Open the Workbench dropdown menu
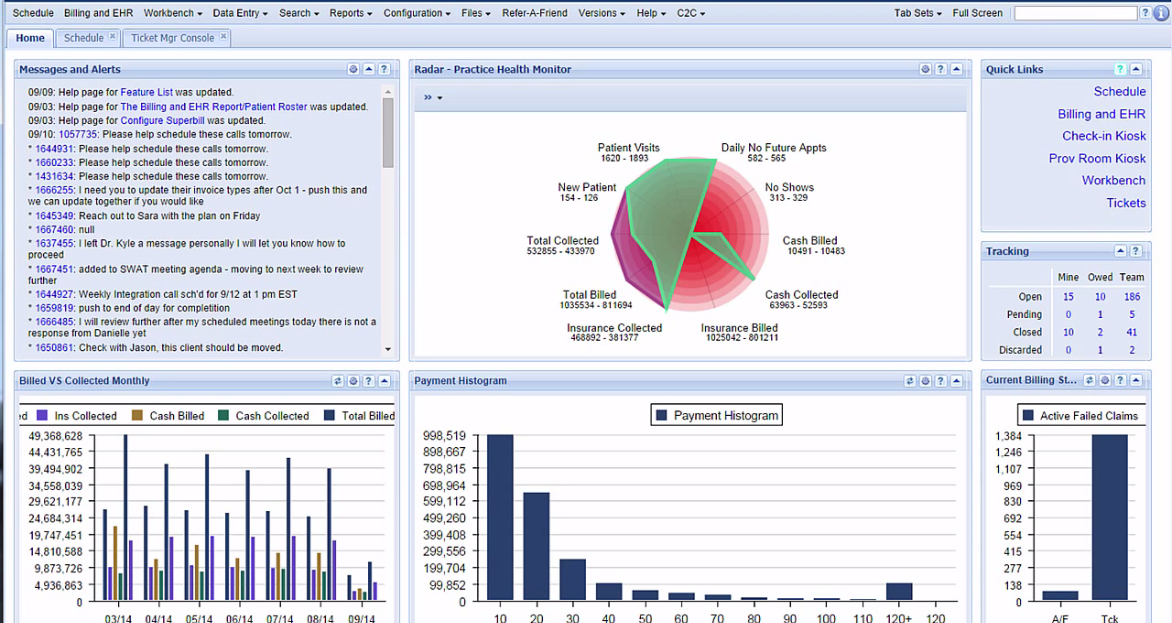 coord(173,13)
